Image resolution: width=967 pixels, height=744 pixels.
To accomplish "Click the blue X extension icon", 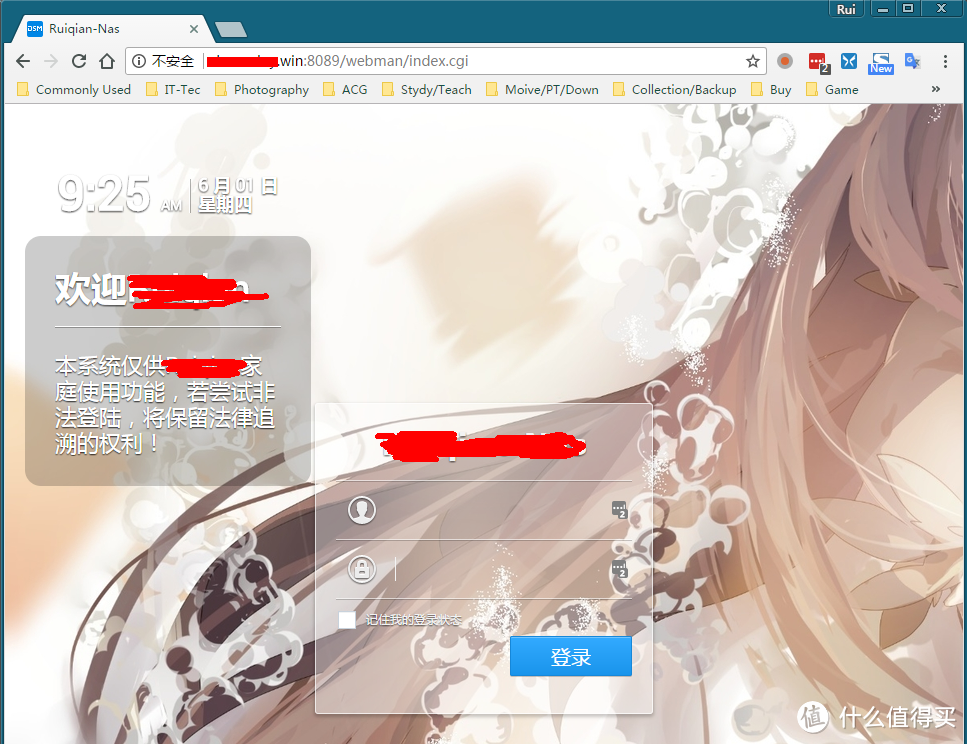I will (x=849, y=61).
